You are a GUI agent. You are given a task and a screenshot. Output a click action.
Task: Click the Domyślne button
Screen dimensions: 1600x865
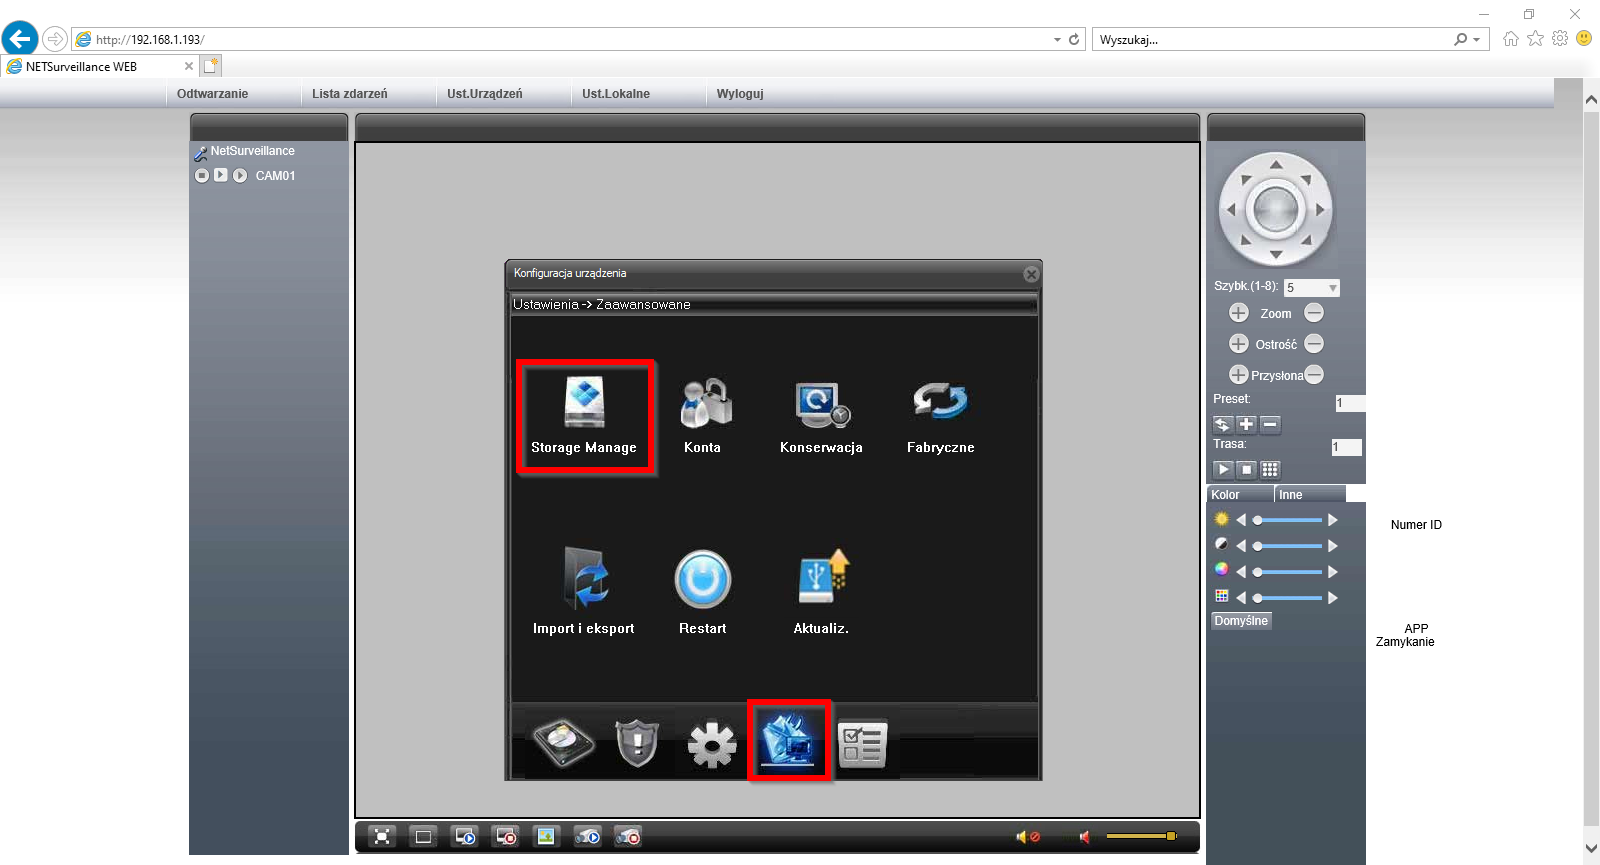pyautogui.click(x=1241, y=621)
